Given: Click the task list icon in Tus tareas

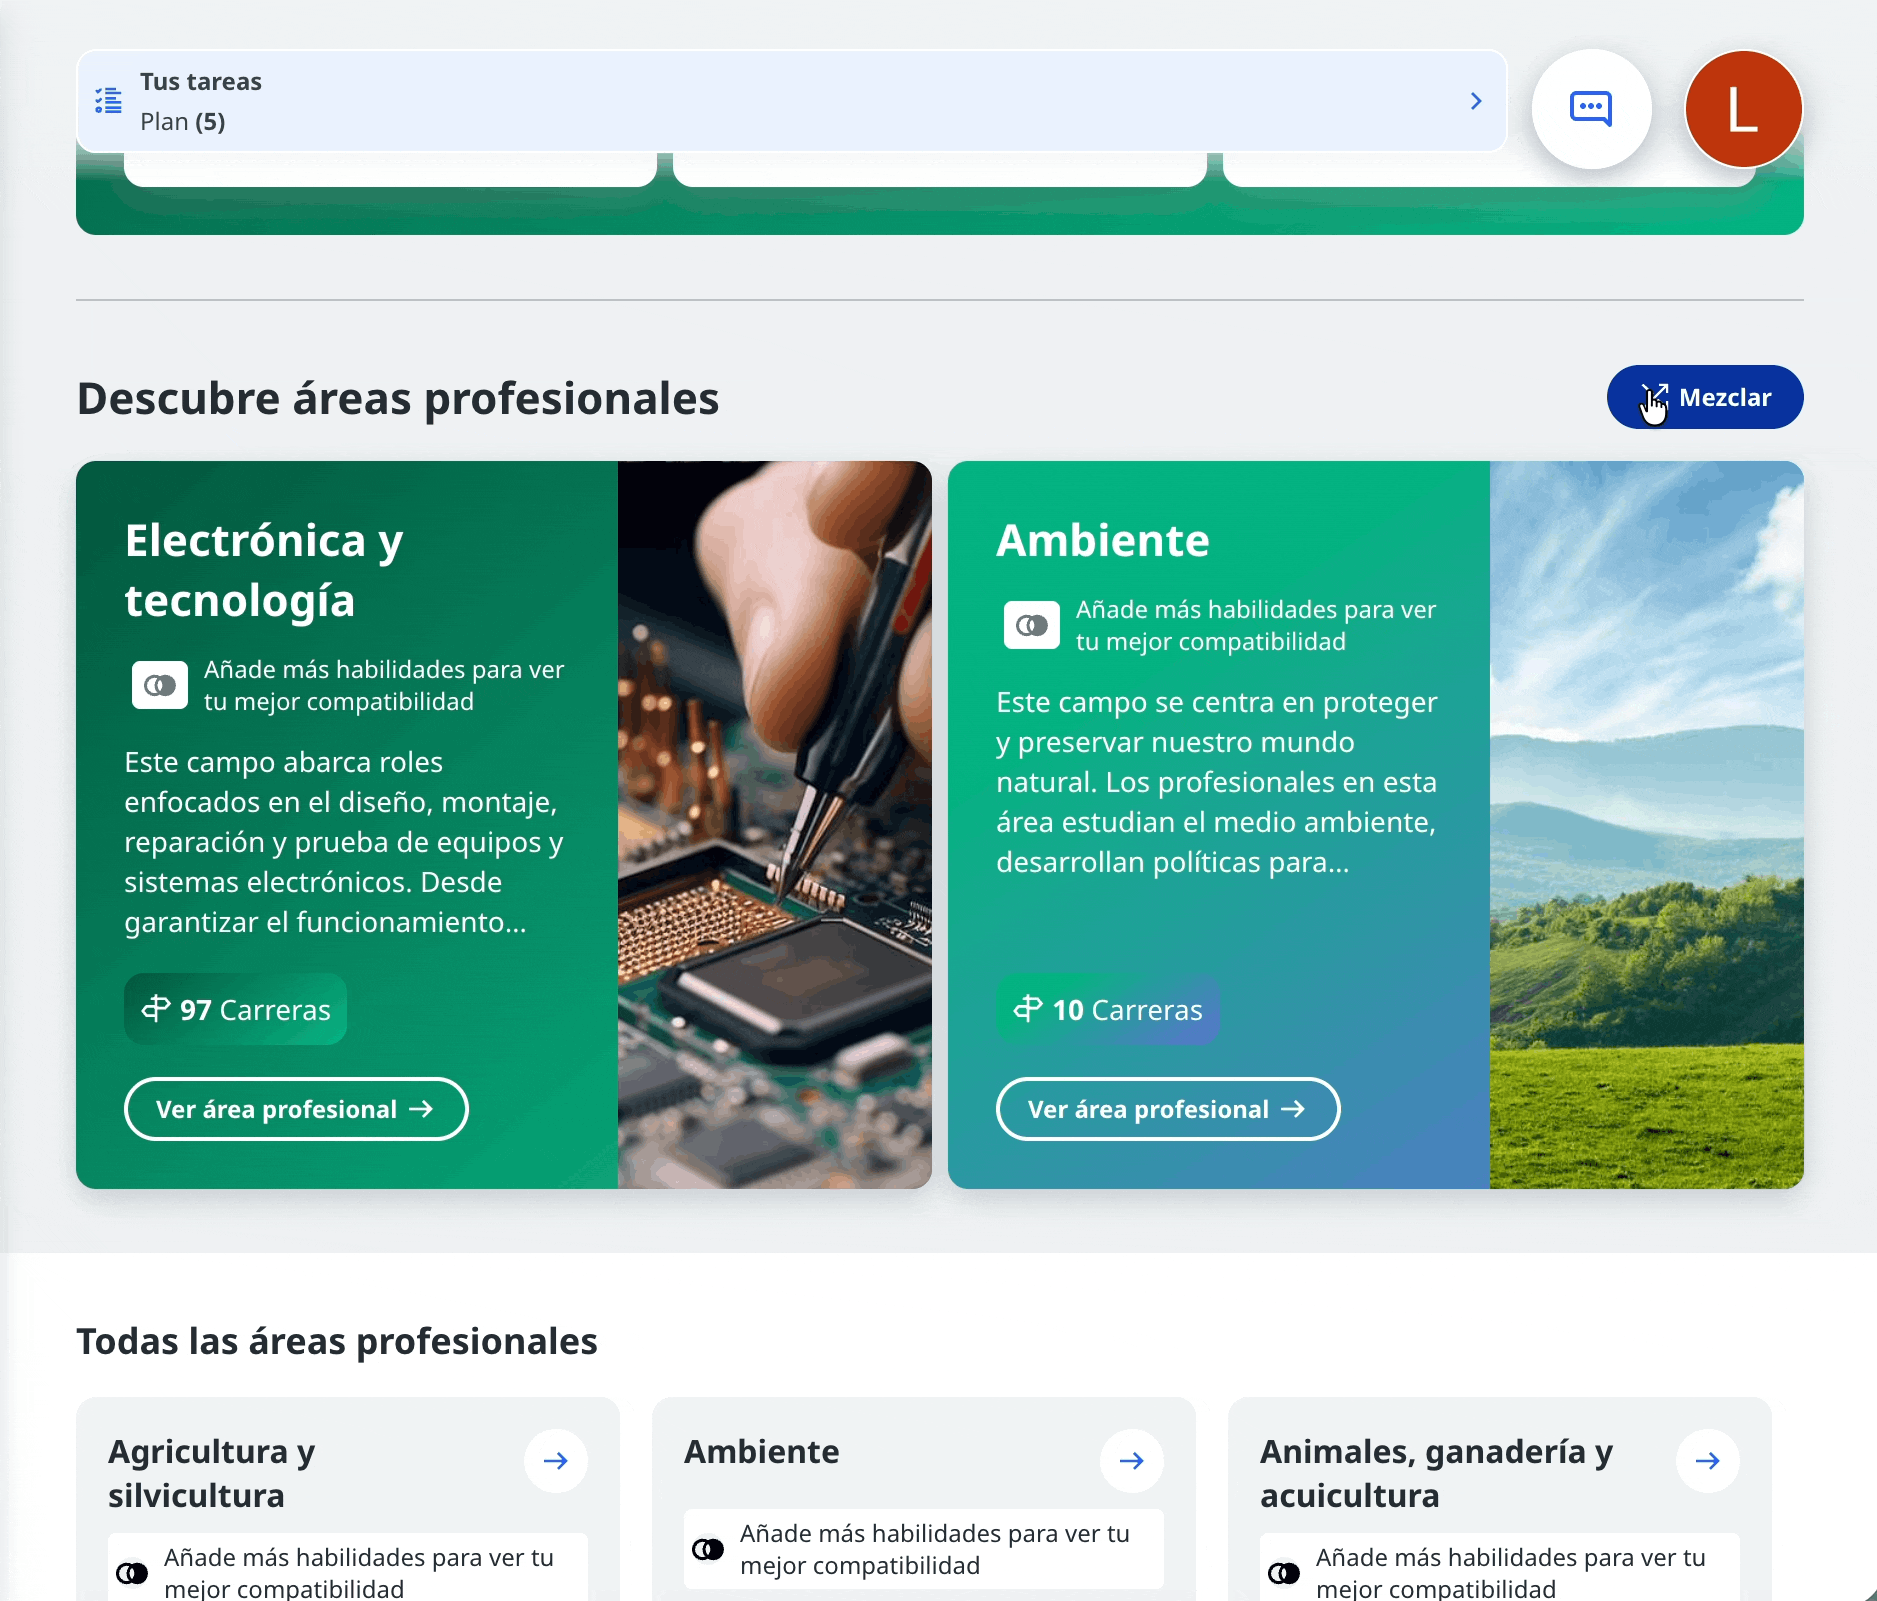Looking at the screenshot, I should click(x=109, y=101).
